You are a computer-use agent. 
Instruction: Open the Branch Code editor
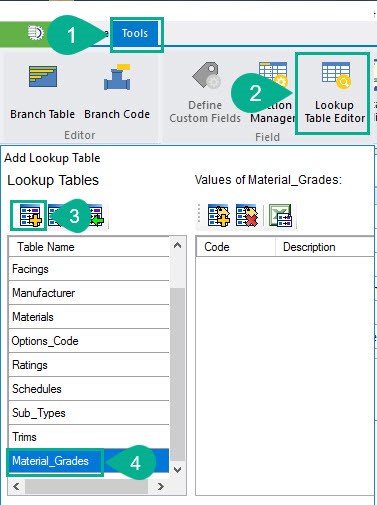tap(117, 92)
